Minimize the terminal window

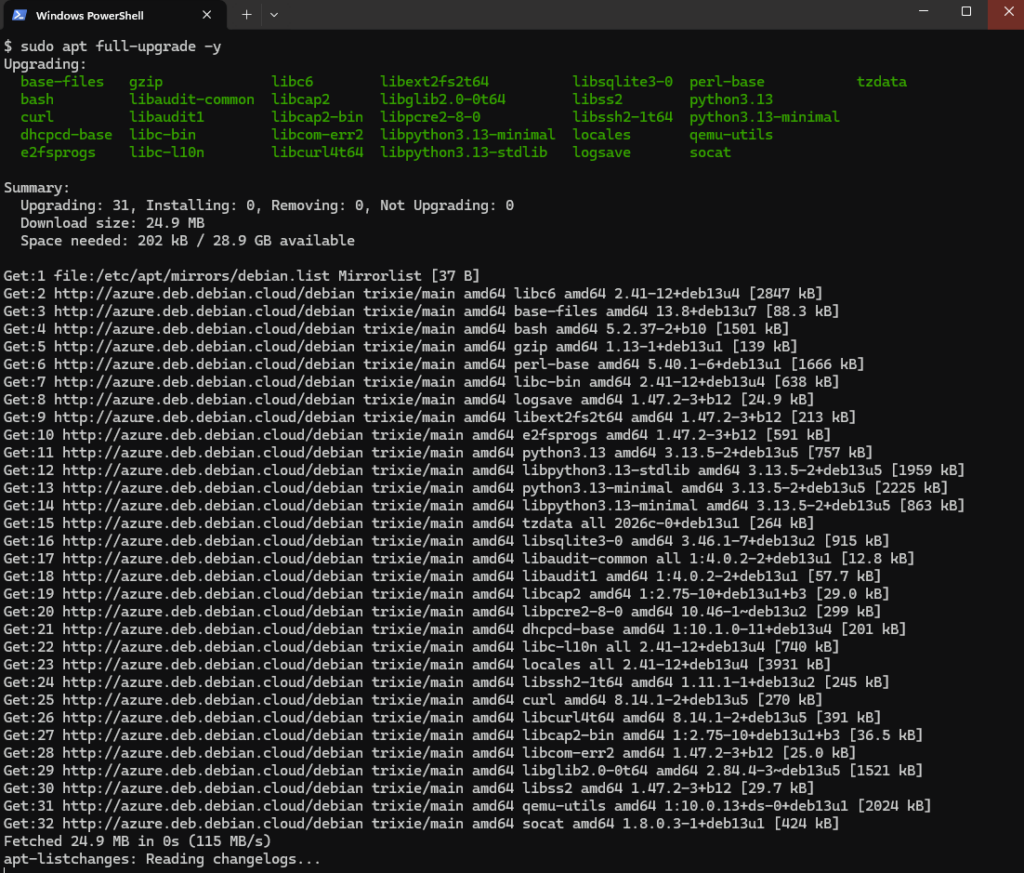[x=923, y=12]
